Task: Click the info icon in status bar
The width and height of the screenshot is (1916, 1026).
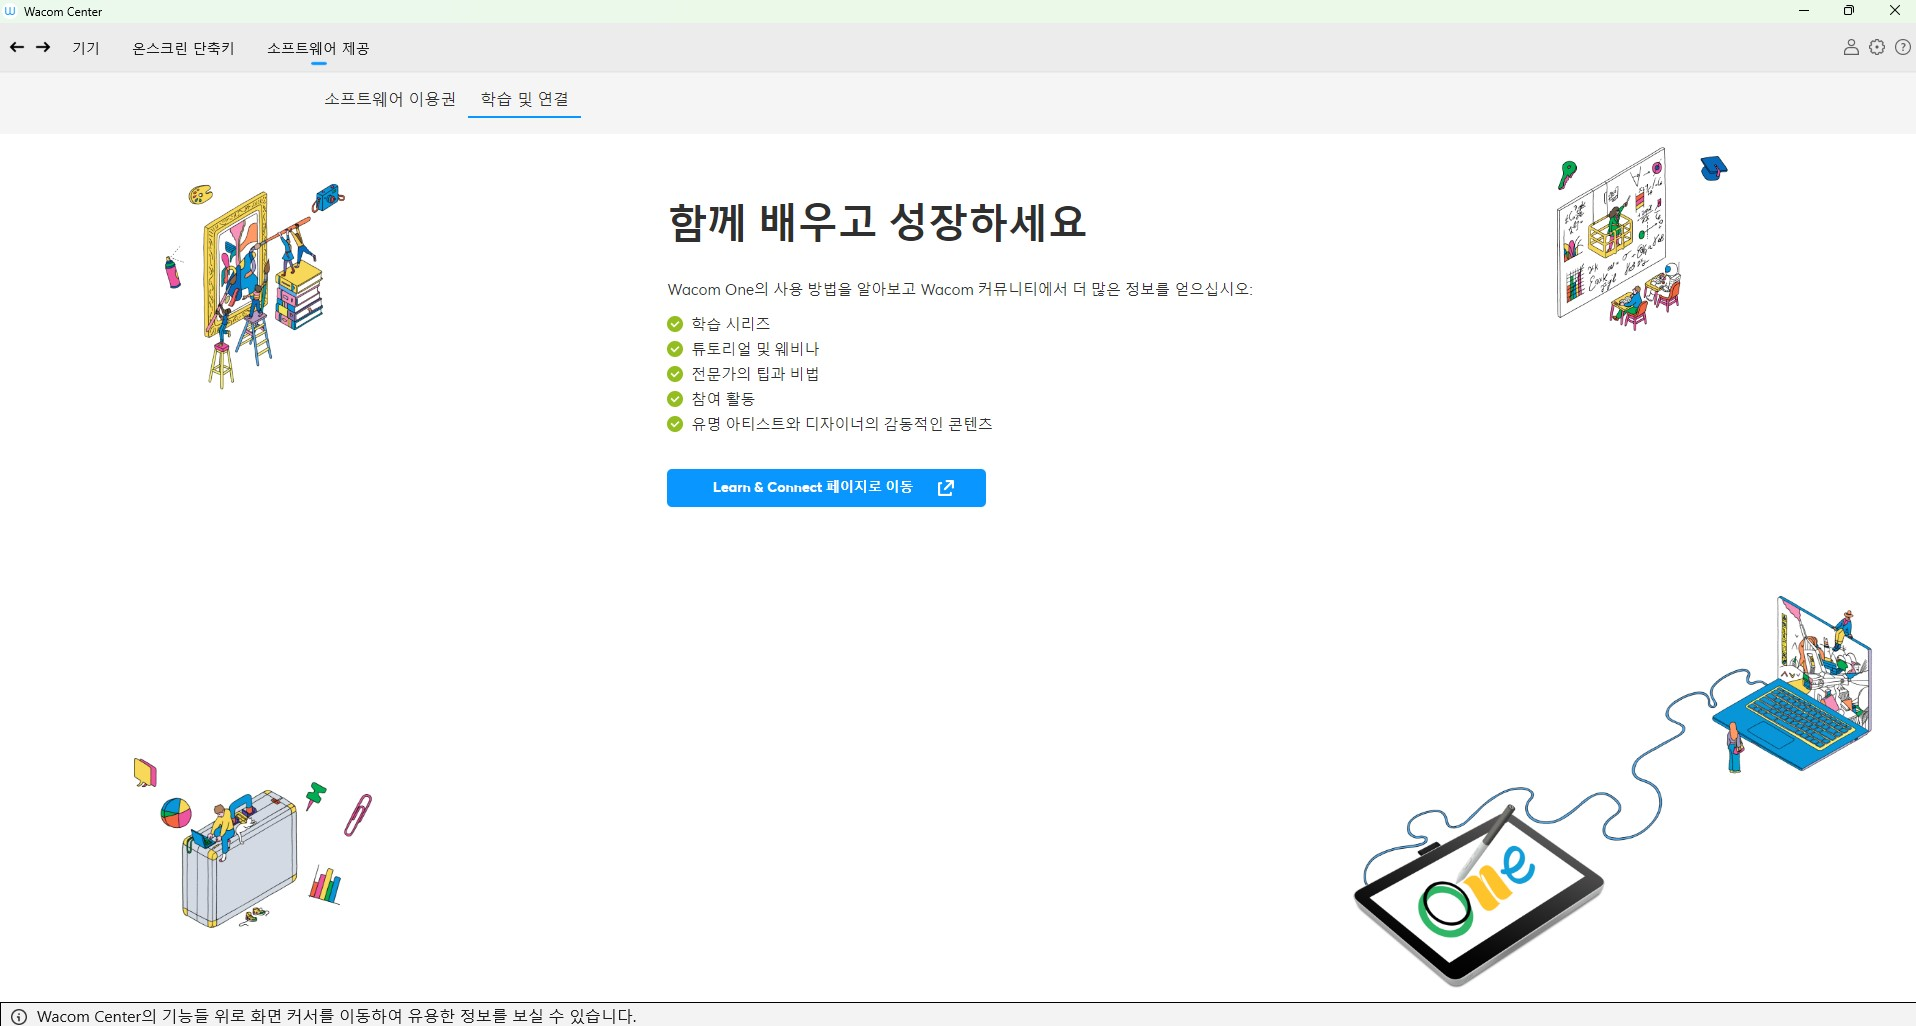Action: 18,1016
